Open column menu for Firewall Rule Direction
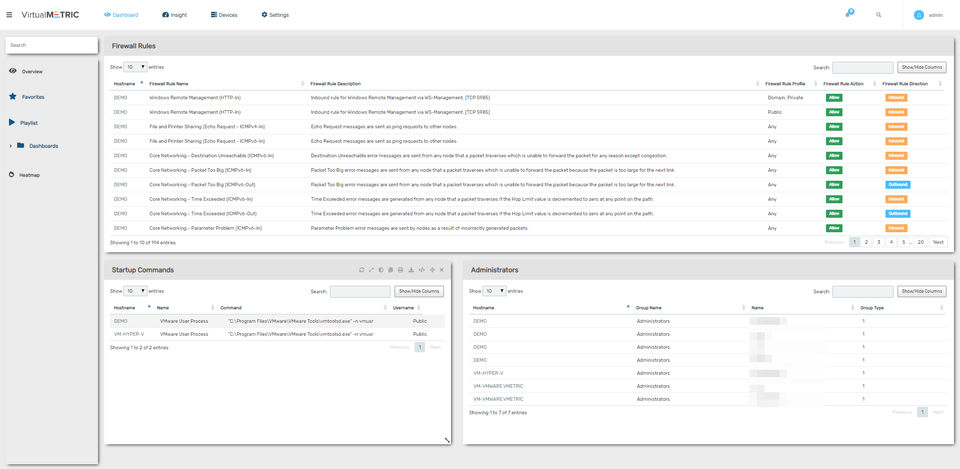 pos(940,84)
